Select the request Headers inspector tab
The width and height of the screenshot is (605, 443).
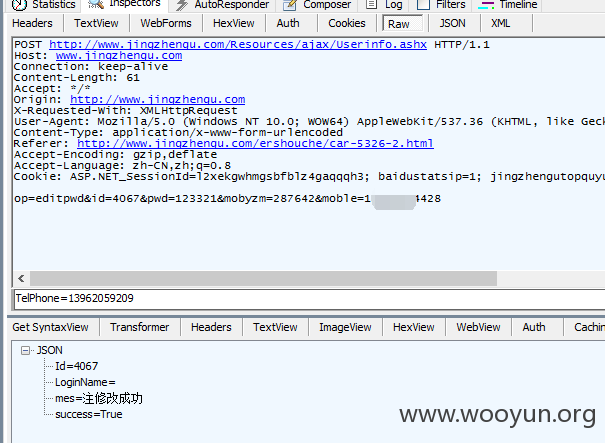coord(32,23)
